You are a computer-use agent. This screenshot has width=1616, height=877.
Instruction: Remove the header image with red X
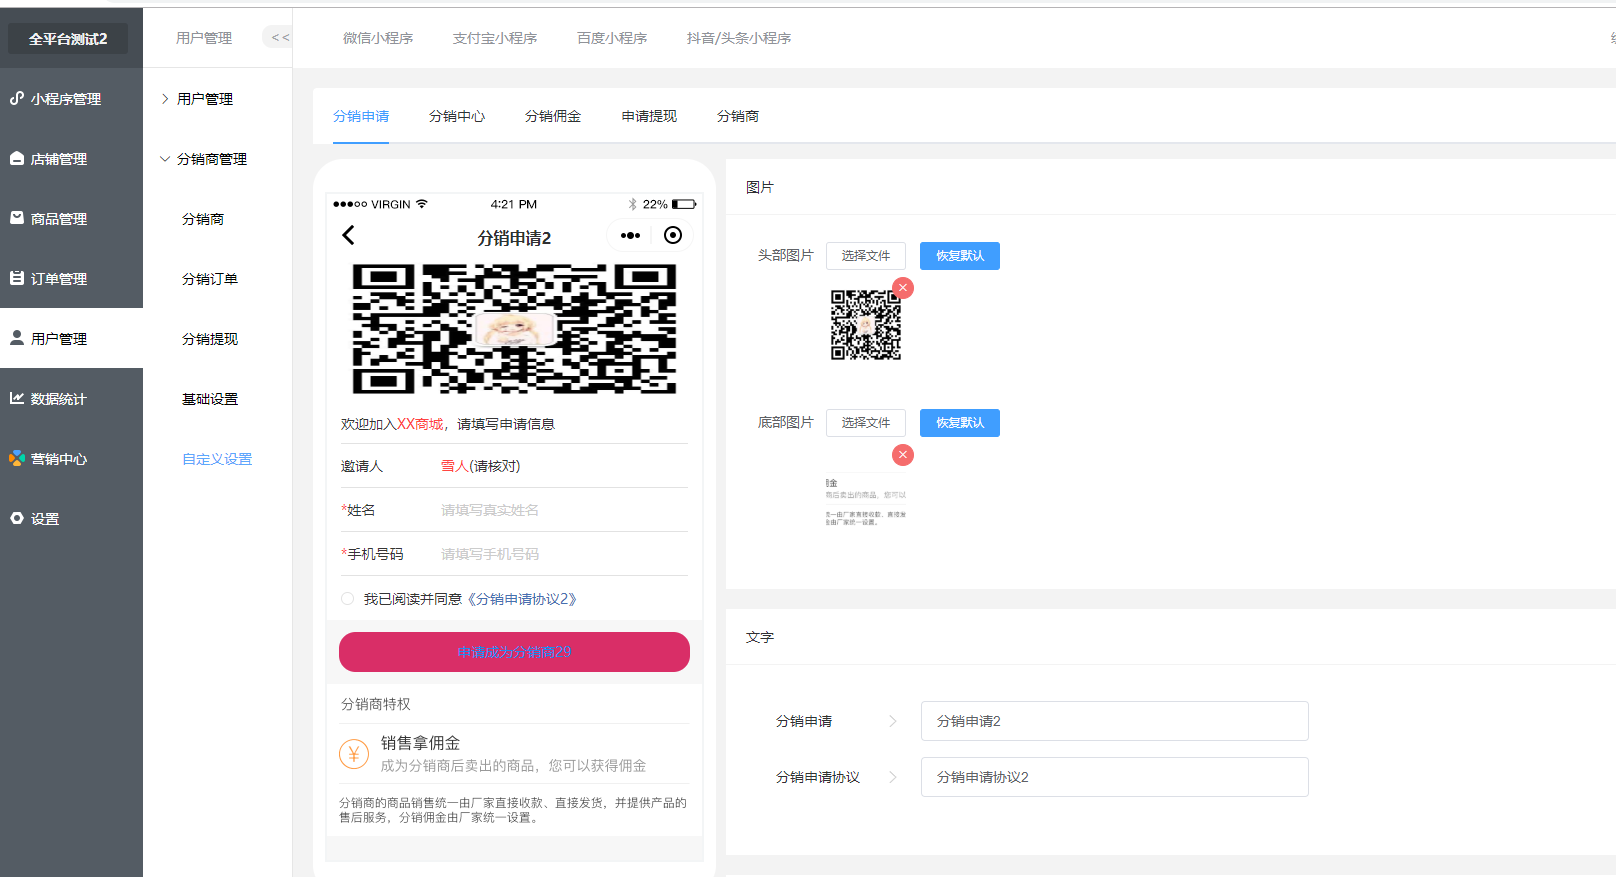tap(903, 288)
